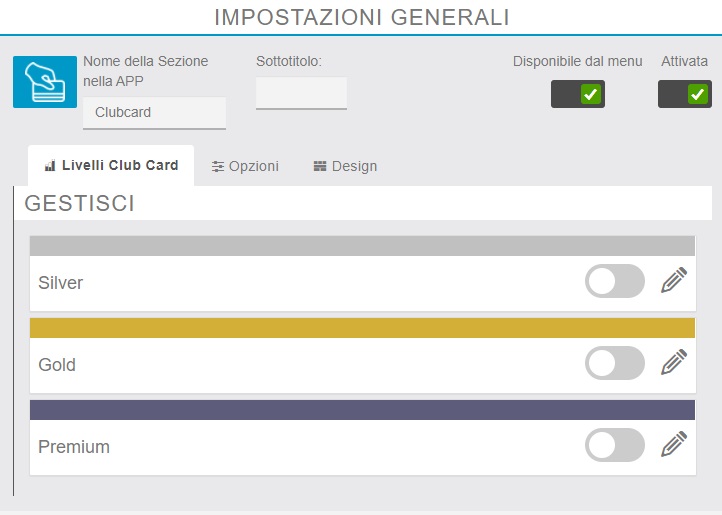Click the Clubcard section icon

[x=45, y=82]
